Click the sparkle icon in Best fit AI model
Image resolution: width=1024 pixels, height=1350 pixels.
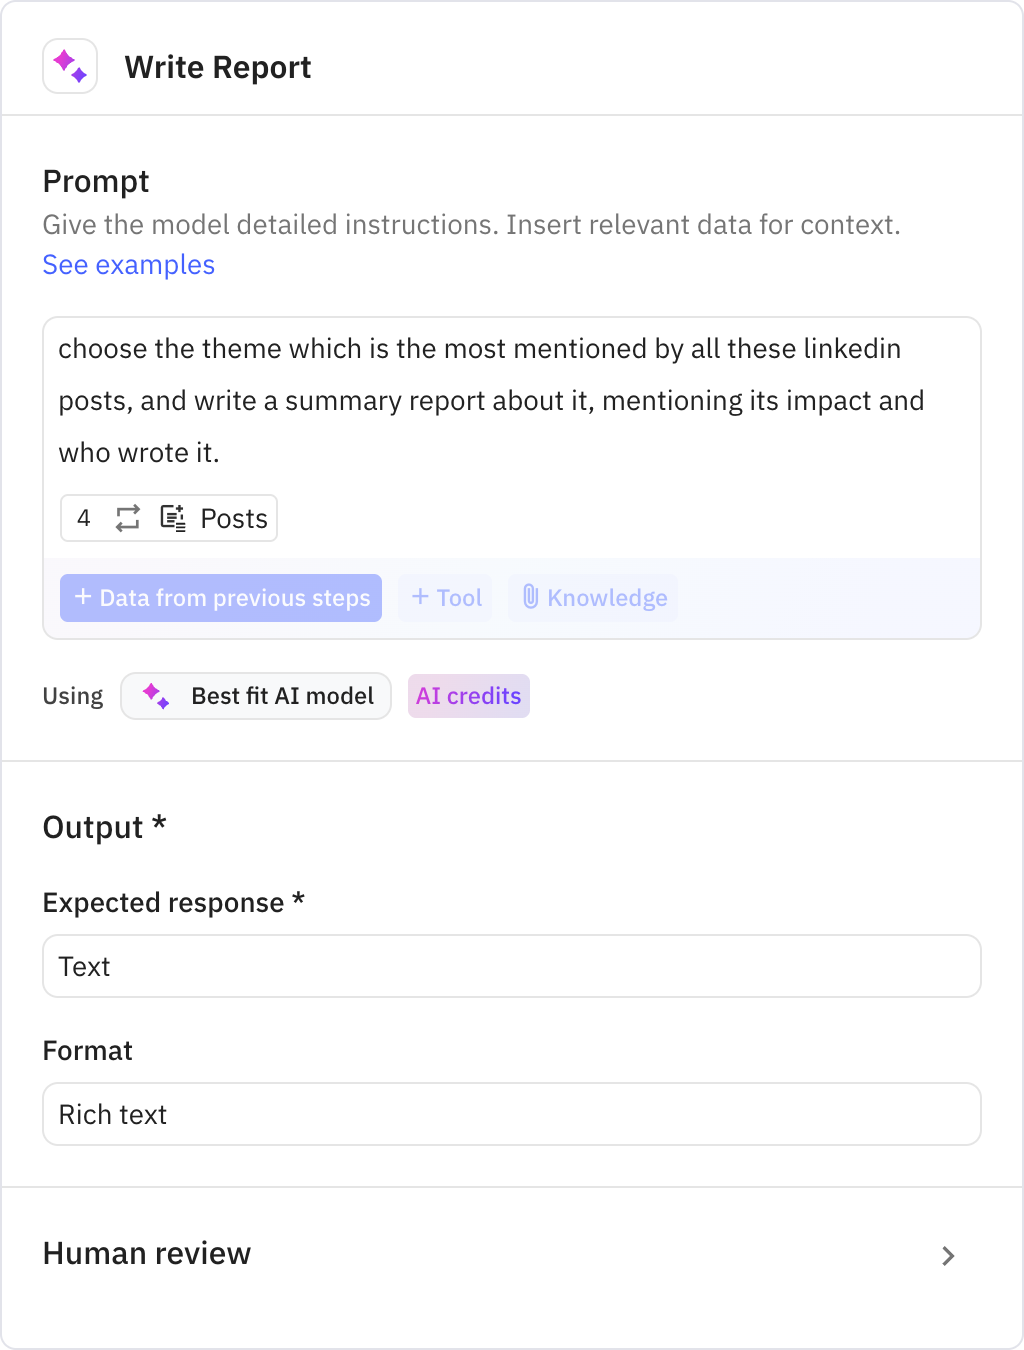pos(156,696)
